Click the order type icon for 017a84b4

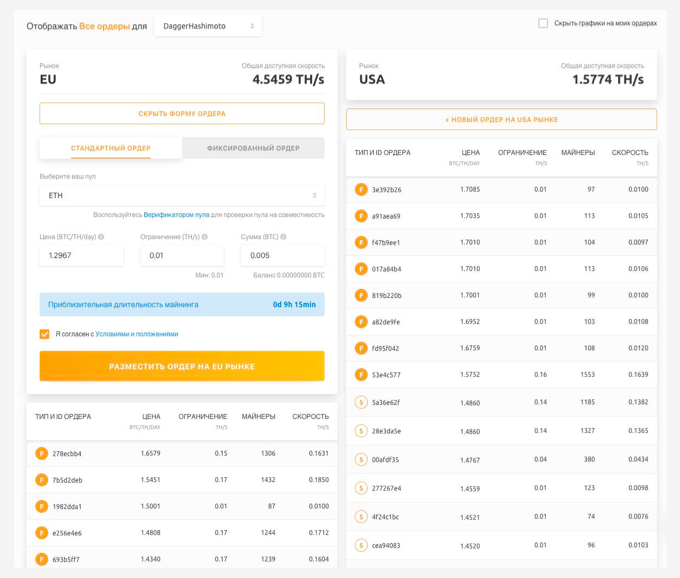coord(361,269)
